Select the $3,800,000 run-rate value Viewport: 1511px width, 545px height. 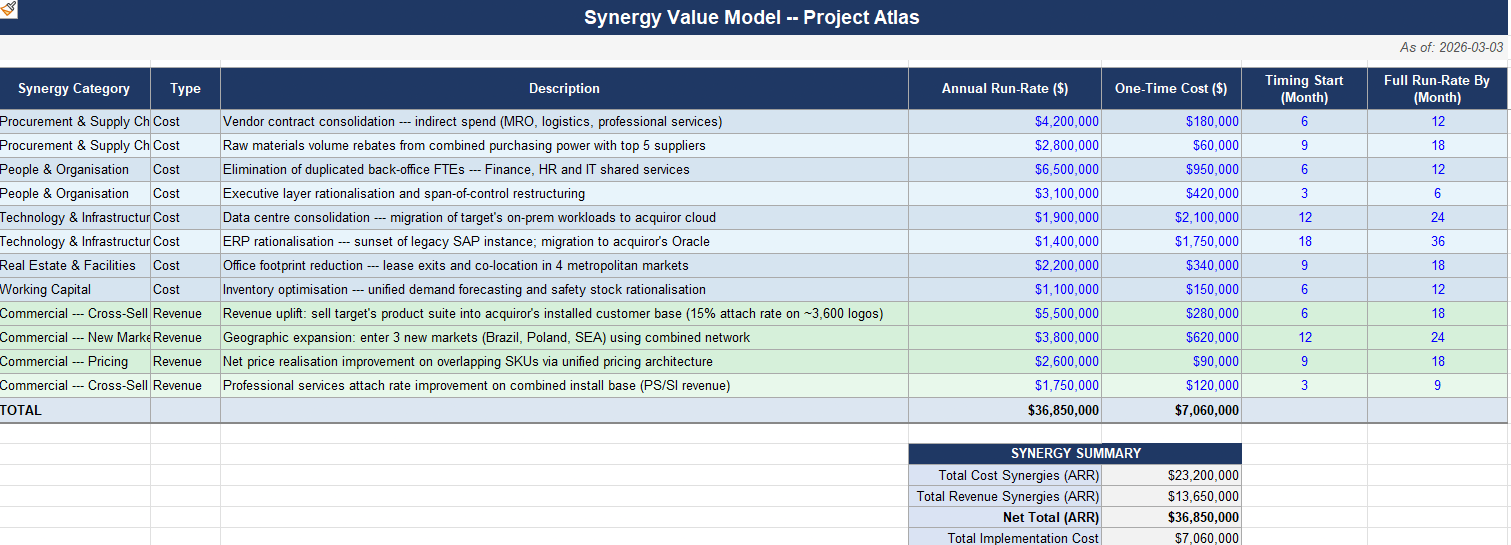click(x=1005, y=338)
